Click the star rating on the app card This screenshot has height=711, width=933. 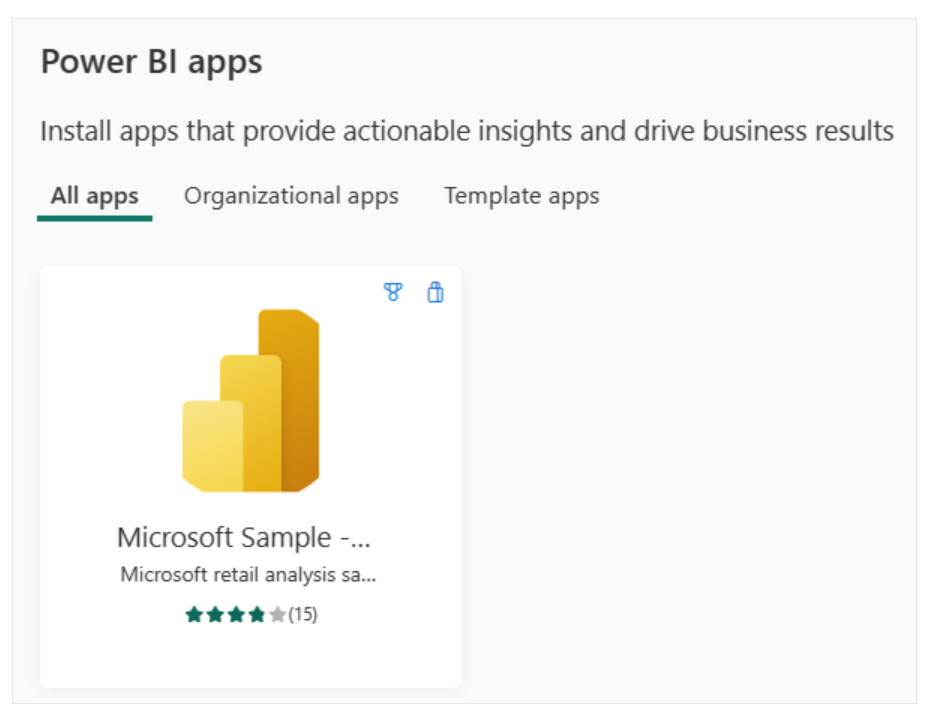click(236, 614)
